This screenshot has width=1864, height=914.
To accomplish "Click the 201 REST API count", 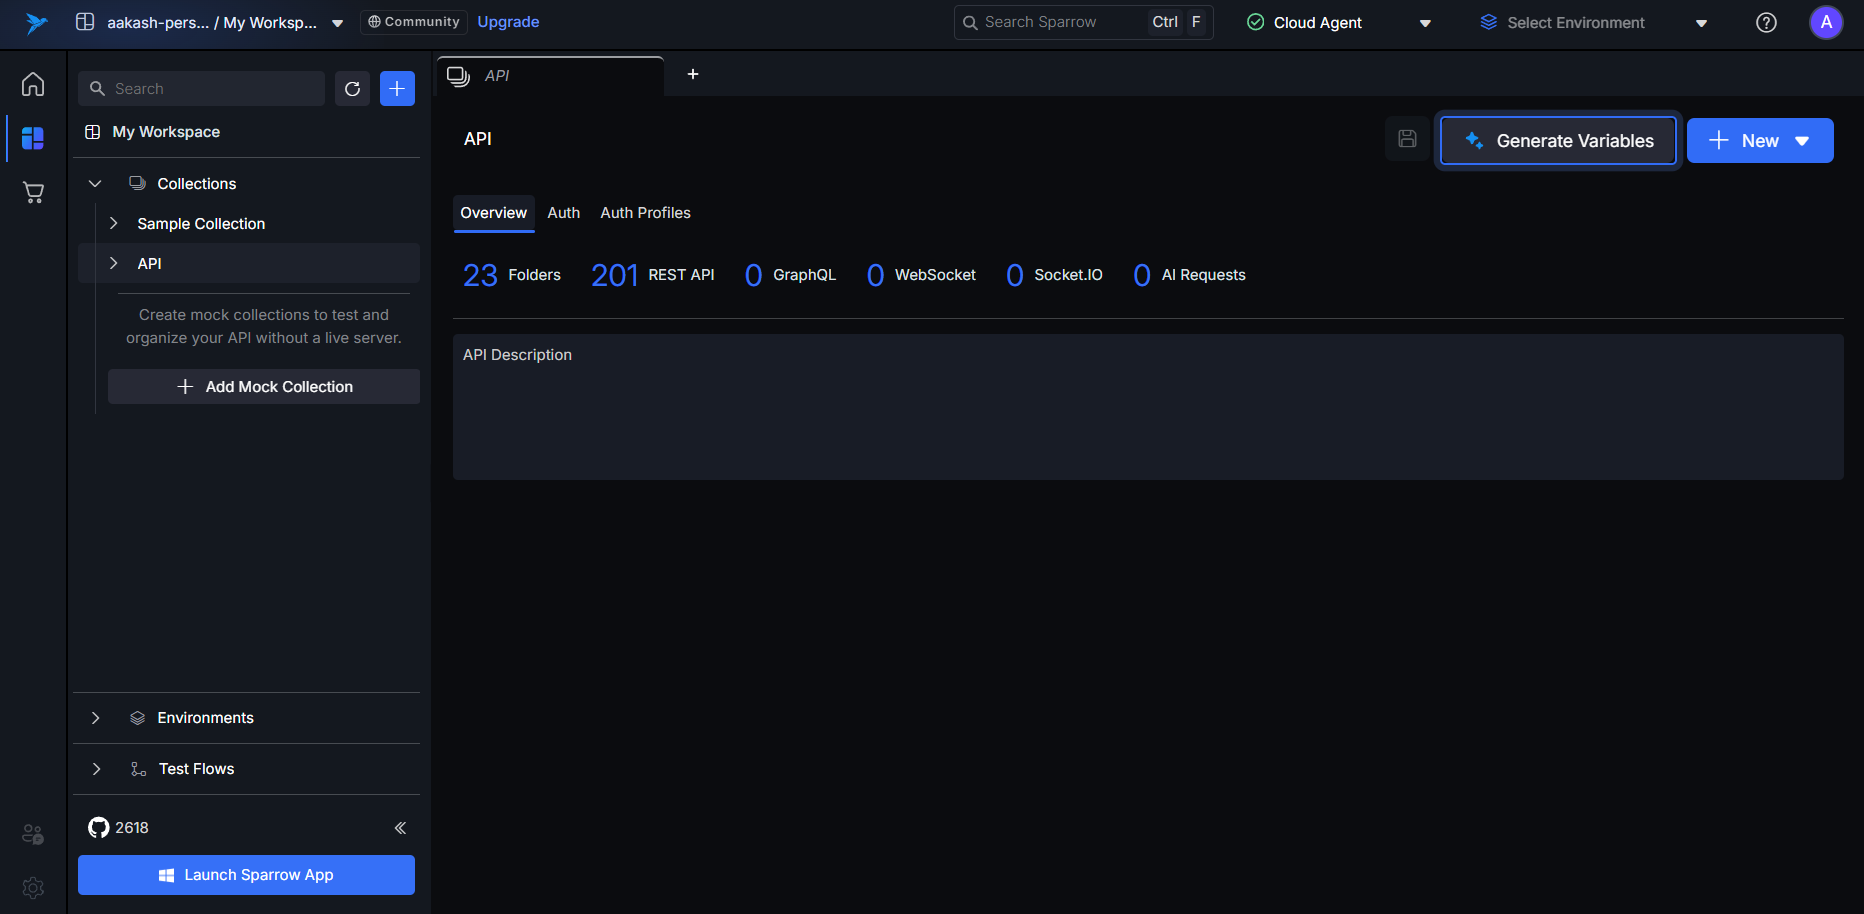I will tap(653, 275).
